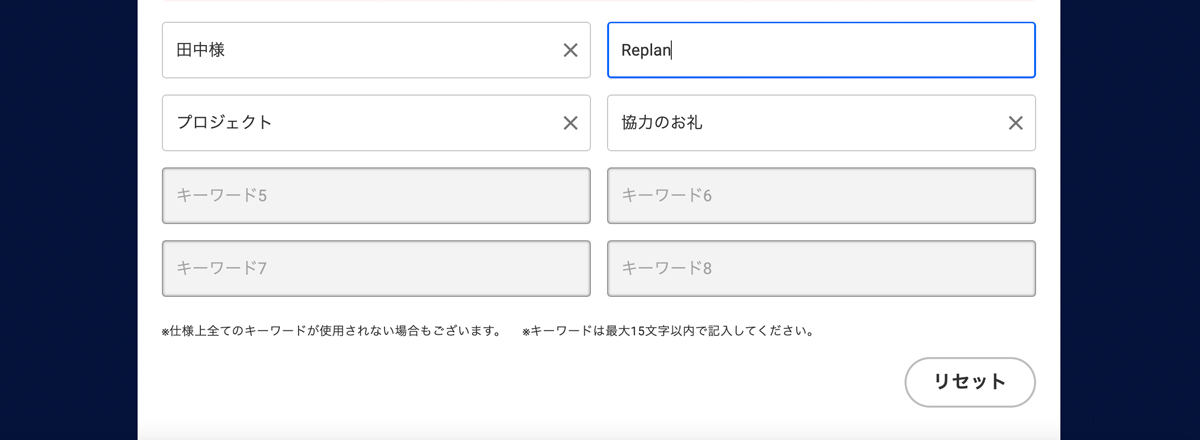
Task: Clear the 田中様 keyword with its X icon
Action: pyautogui.click(x=570, y=50)
